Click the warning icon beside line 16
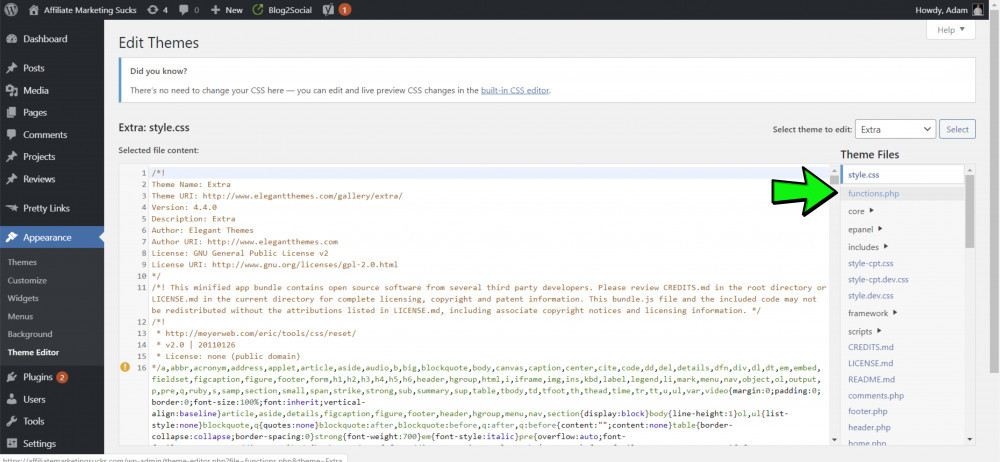Viewport: 1000px width, 462px height. coord(125,367)
